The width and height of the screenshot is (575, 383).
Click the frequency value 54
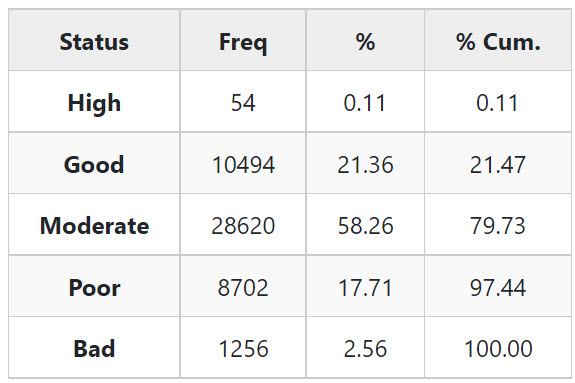coord(243,103)
